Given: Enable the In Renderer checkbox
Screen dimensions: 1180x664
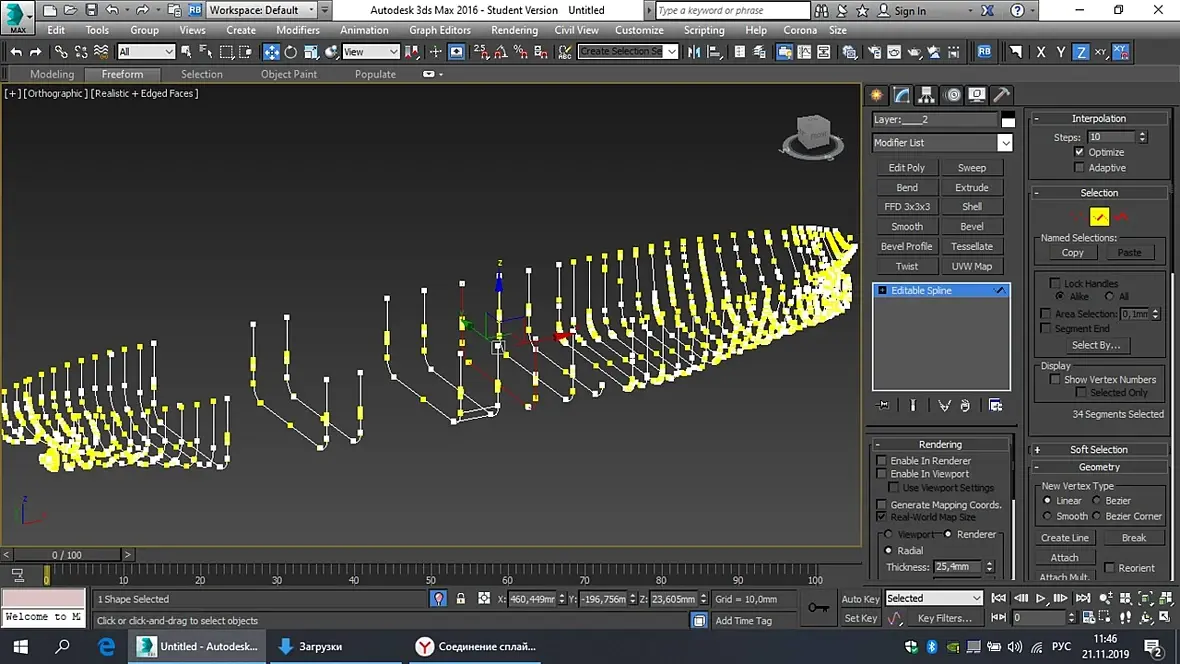Looking at the screenshot, I should pos(881,461).
